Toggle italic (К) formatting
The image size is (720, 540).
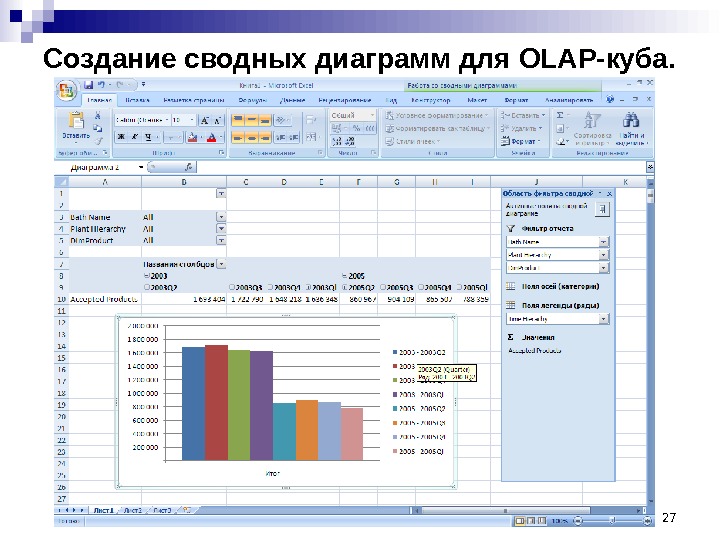135,137
